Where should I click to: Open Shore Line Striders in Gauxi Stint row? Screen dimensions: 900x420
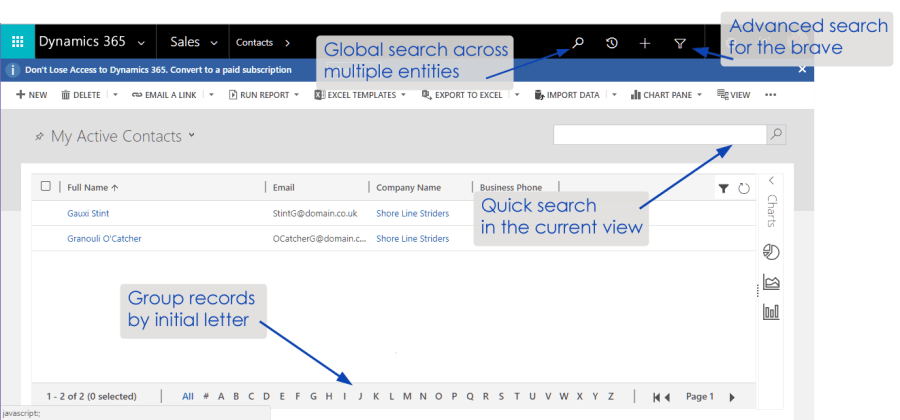(413, 213)
